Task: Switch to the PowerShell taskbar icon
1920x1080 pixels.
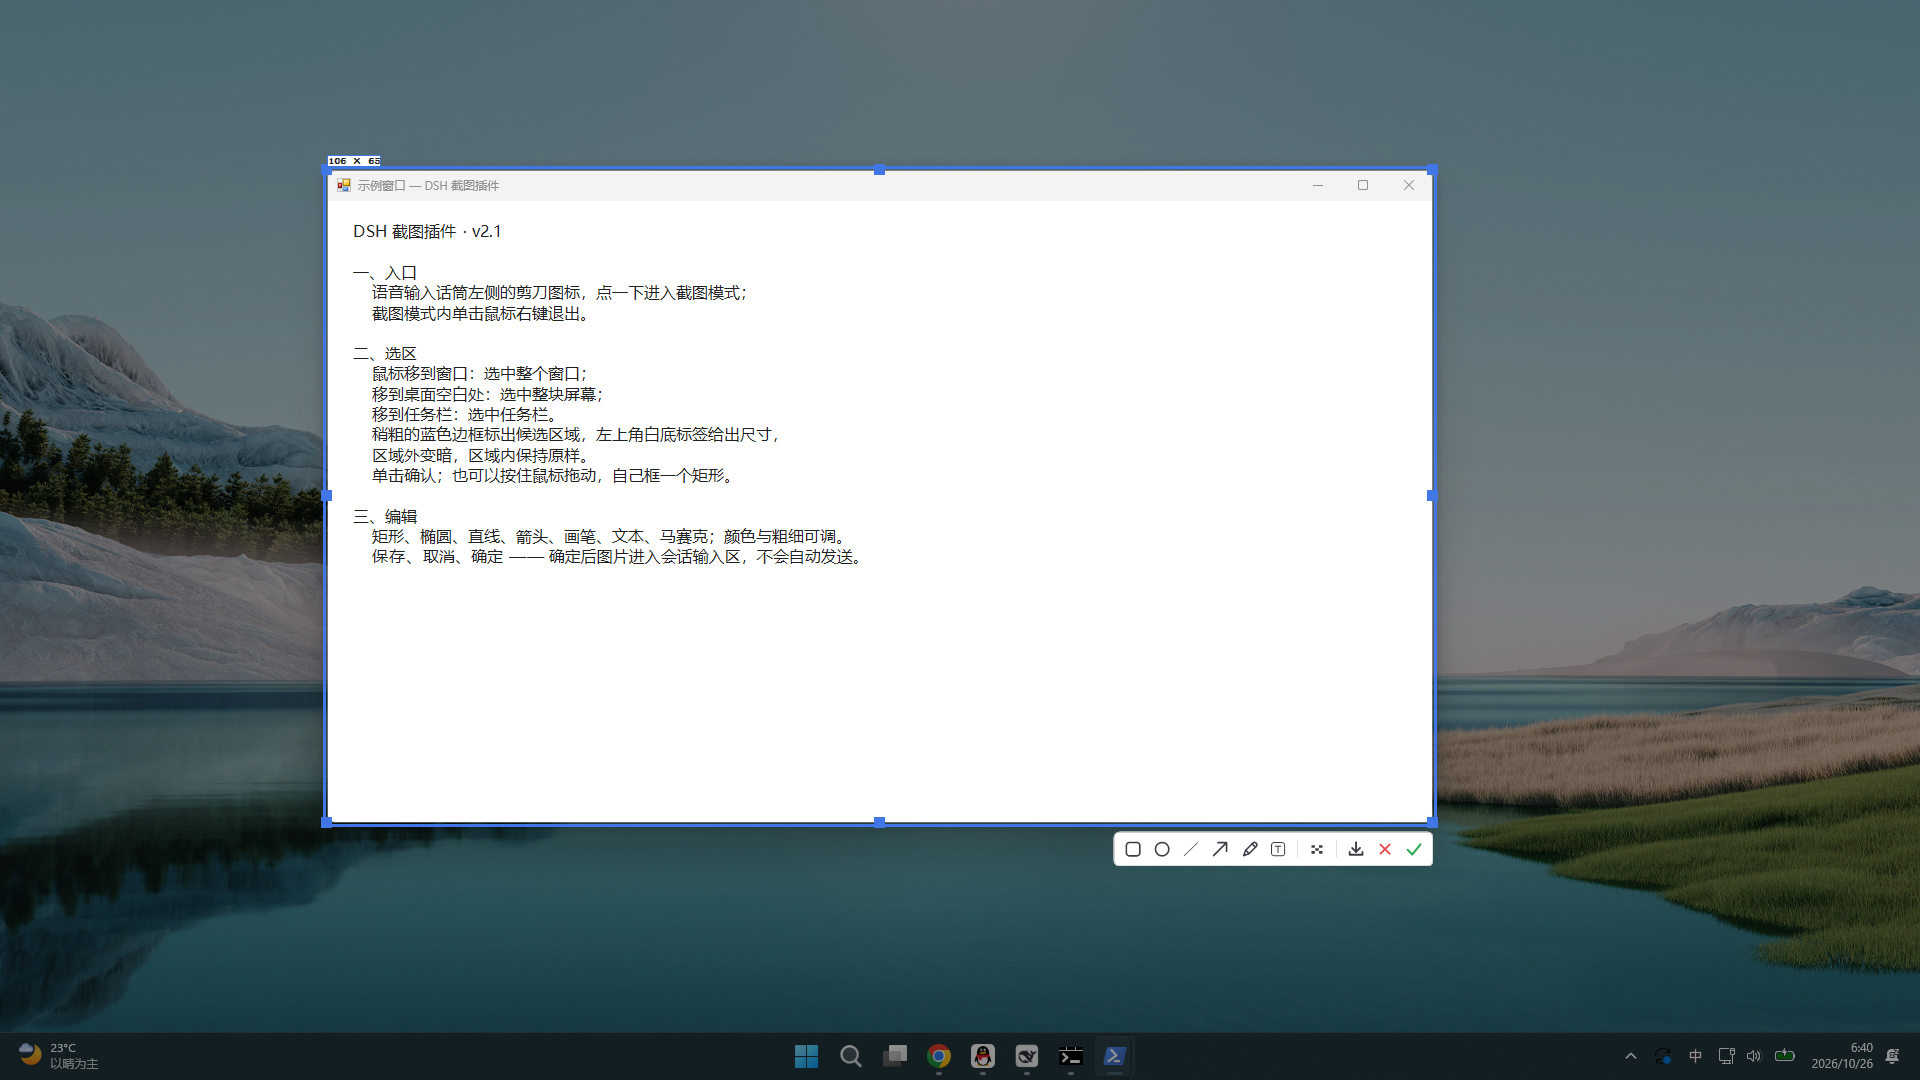Action: click(x=1115, y=1056)
